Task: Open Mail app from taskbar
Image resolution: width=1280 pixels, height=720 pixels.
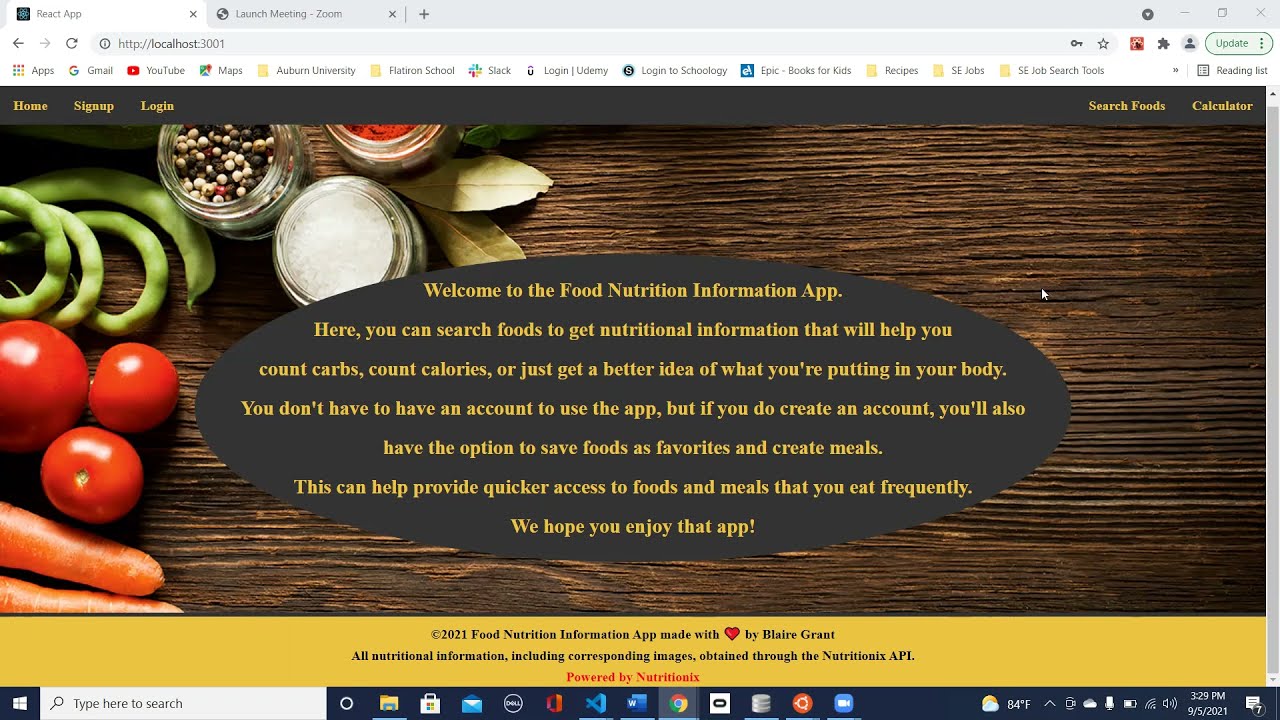Action: (472, 703)
